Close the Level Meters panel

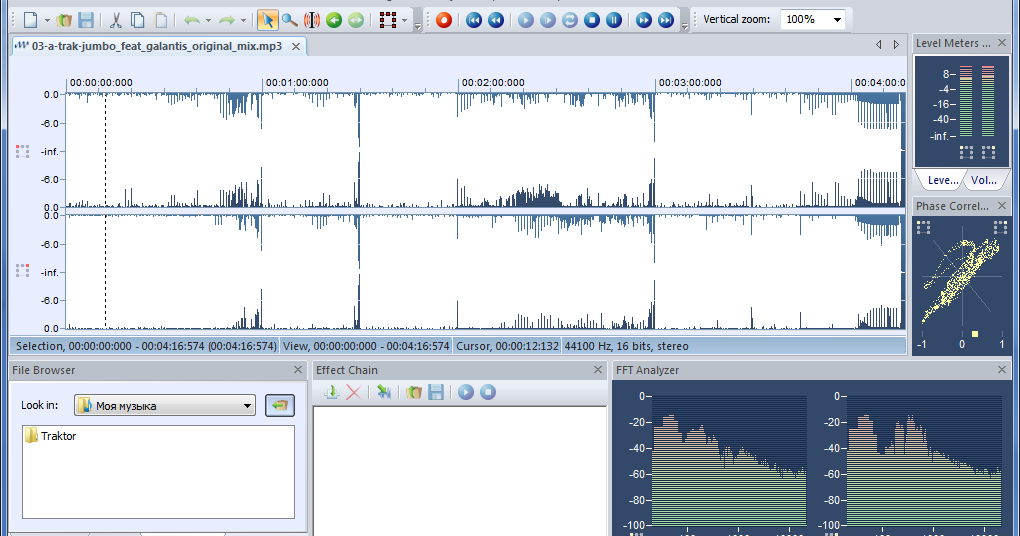point(1002,43)
